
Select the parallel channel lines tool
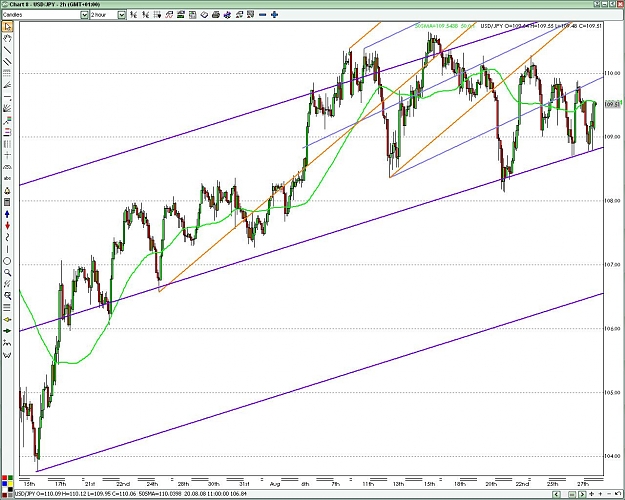pyautogui.click(x=7, y=62)
